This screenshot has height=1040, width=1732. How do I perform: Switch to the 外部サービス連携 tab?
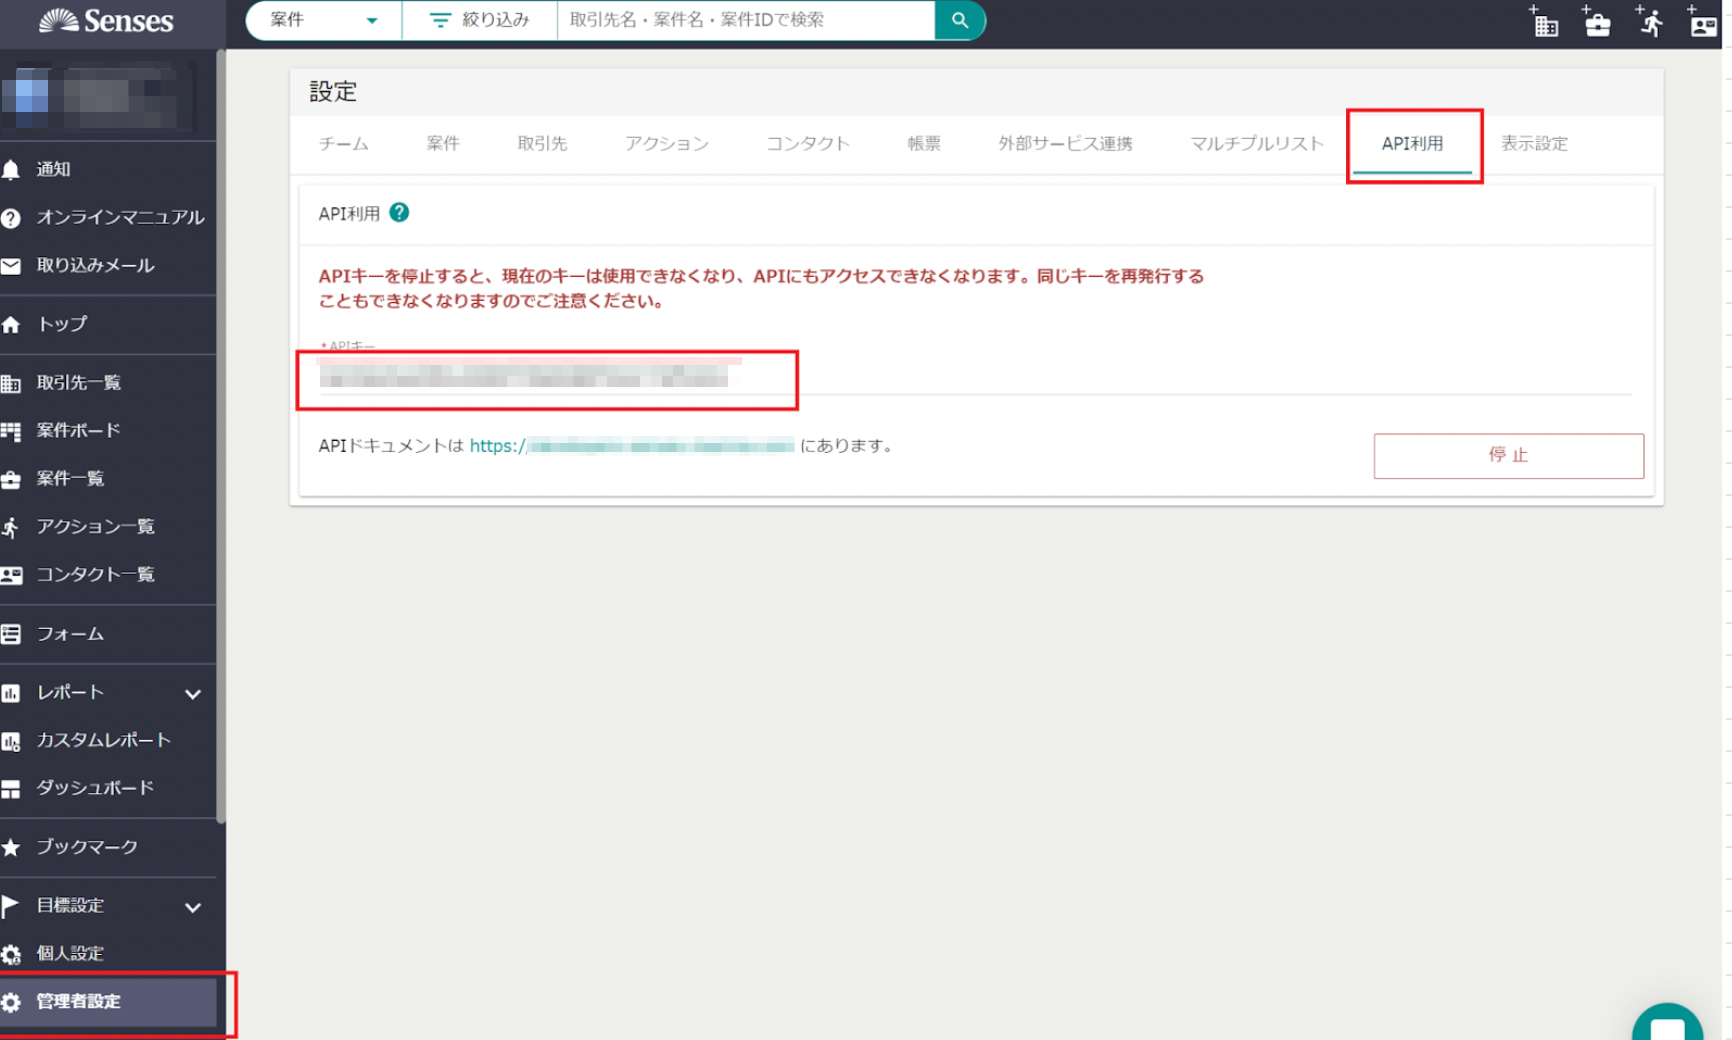tap(1064, 144)
